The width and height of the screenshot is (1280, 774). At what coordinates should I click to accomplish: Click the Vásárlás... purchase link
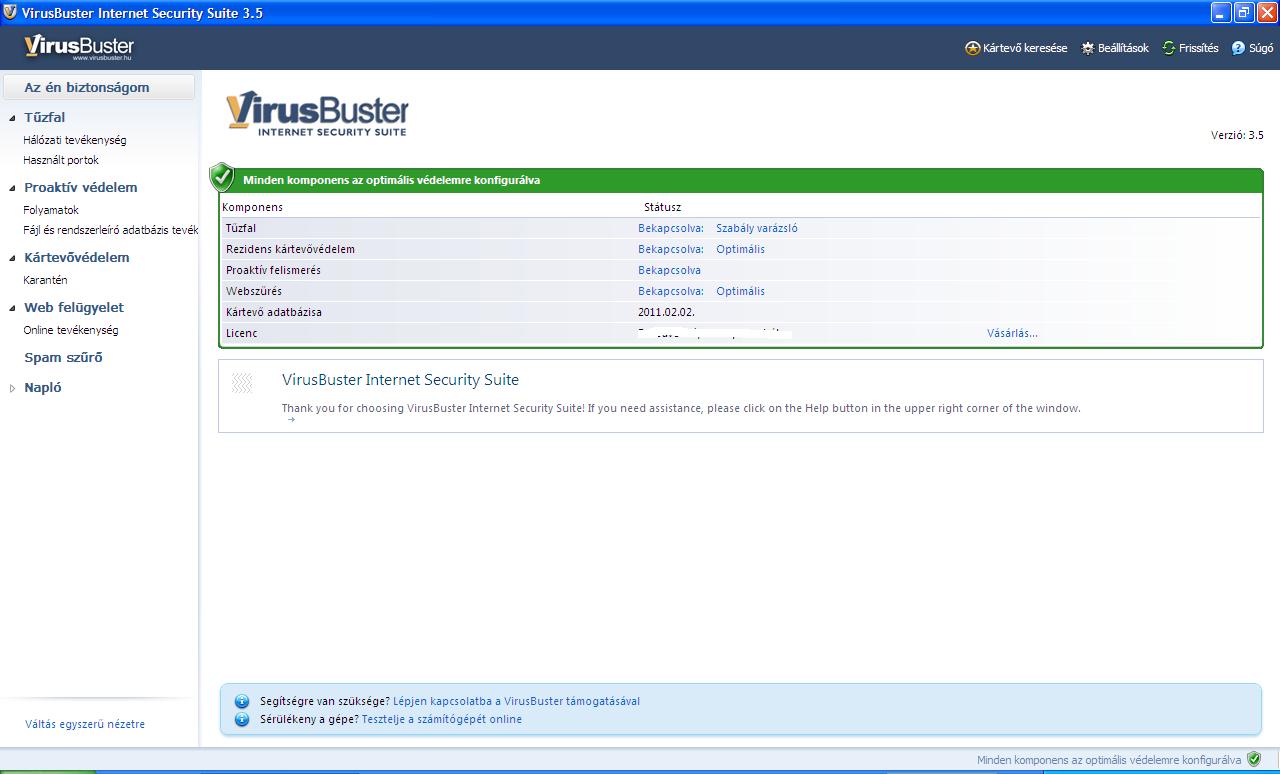point(1012,333)
